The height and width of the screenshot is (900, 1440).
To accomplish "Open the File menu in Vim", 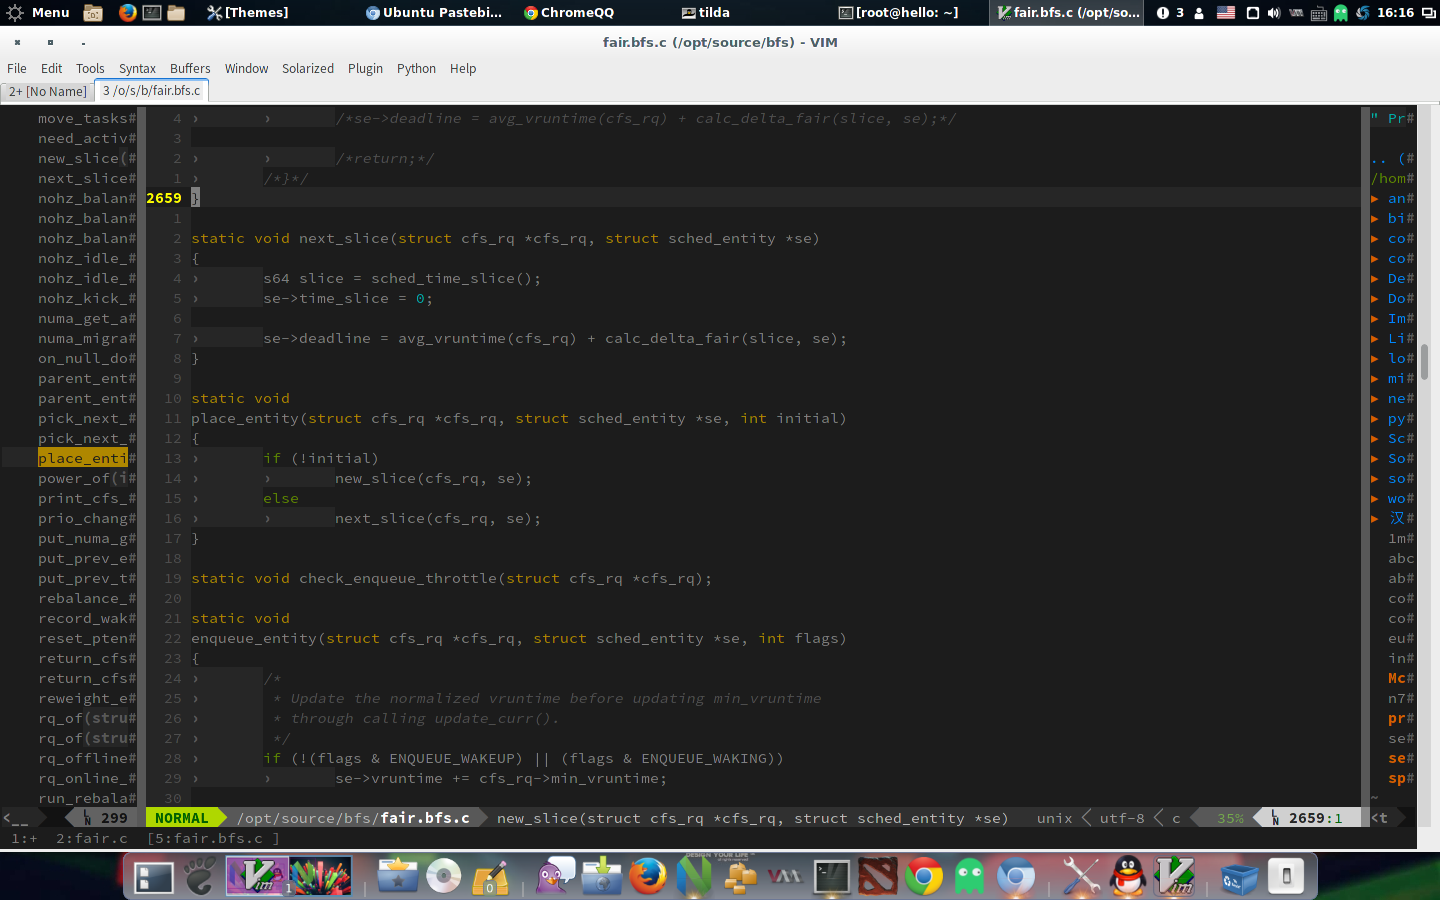I will point(17,68).
